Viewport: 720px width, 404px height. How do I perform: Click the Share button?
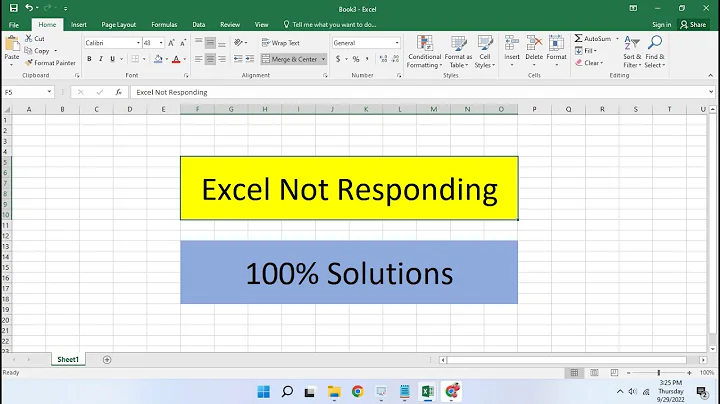693,24
